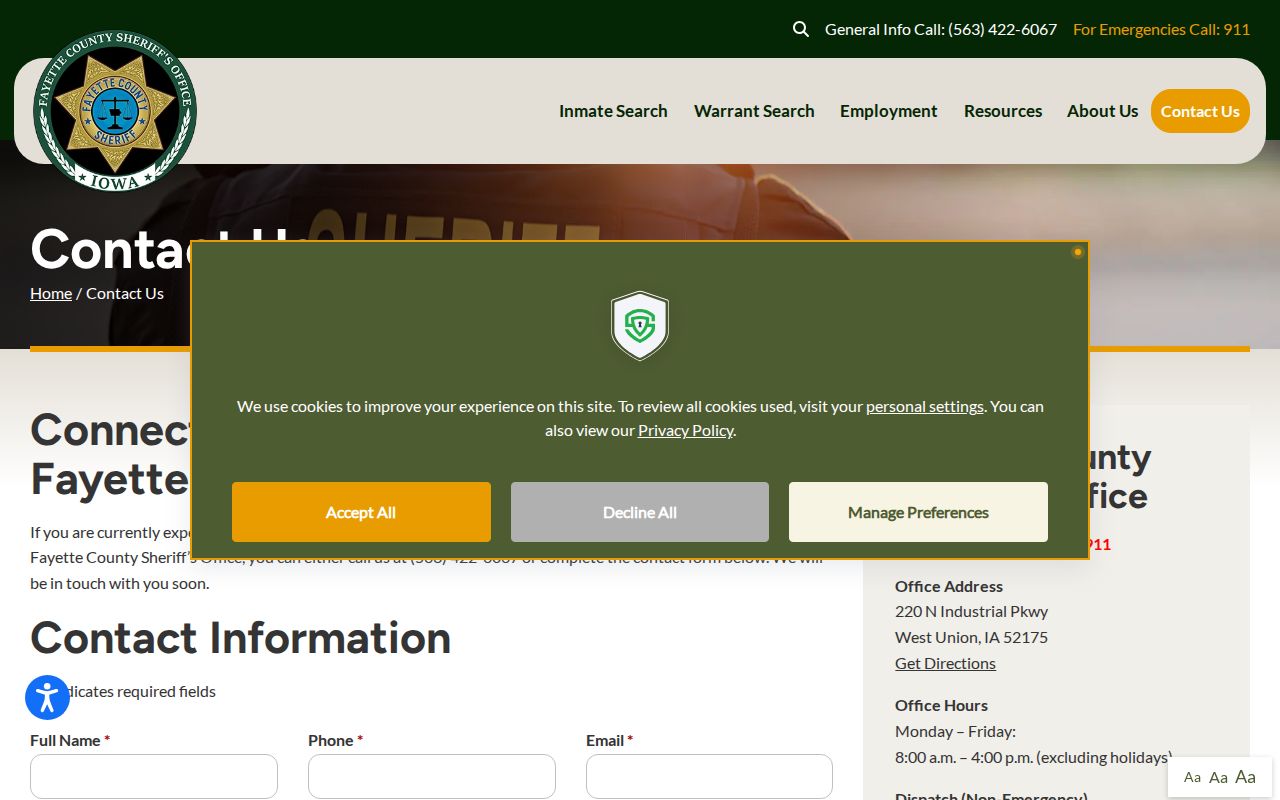The width and height of the screenshot is (1280, 800).
Task: View the Privacy Policy link
Action: [686, 430]
